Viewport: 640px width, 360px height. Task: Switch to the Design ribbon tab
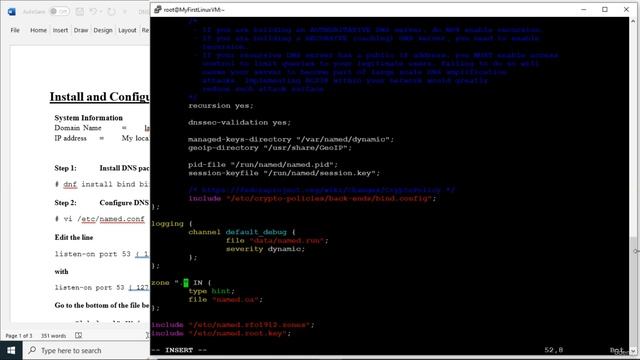[103, 30]
